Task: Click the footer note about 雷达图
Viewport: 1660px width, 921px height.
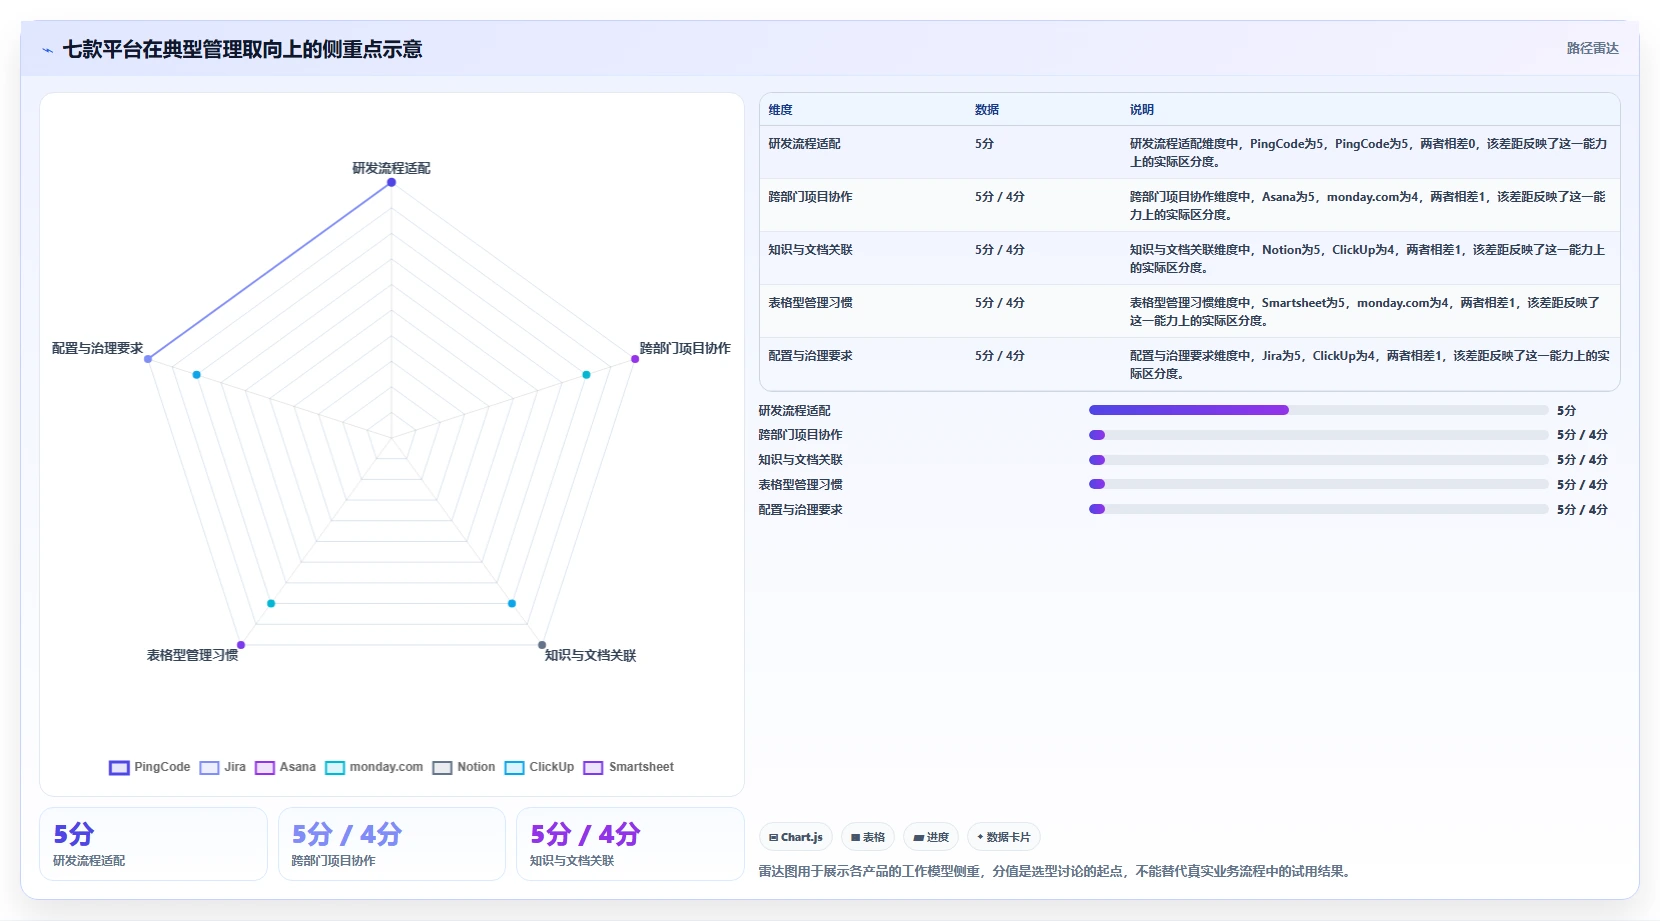Action: coord(1057,872)
